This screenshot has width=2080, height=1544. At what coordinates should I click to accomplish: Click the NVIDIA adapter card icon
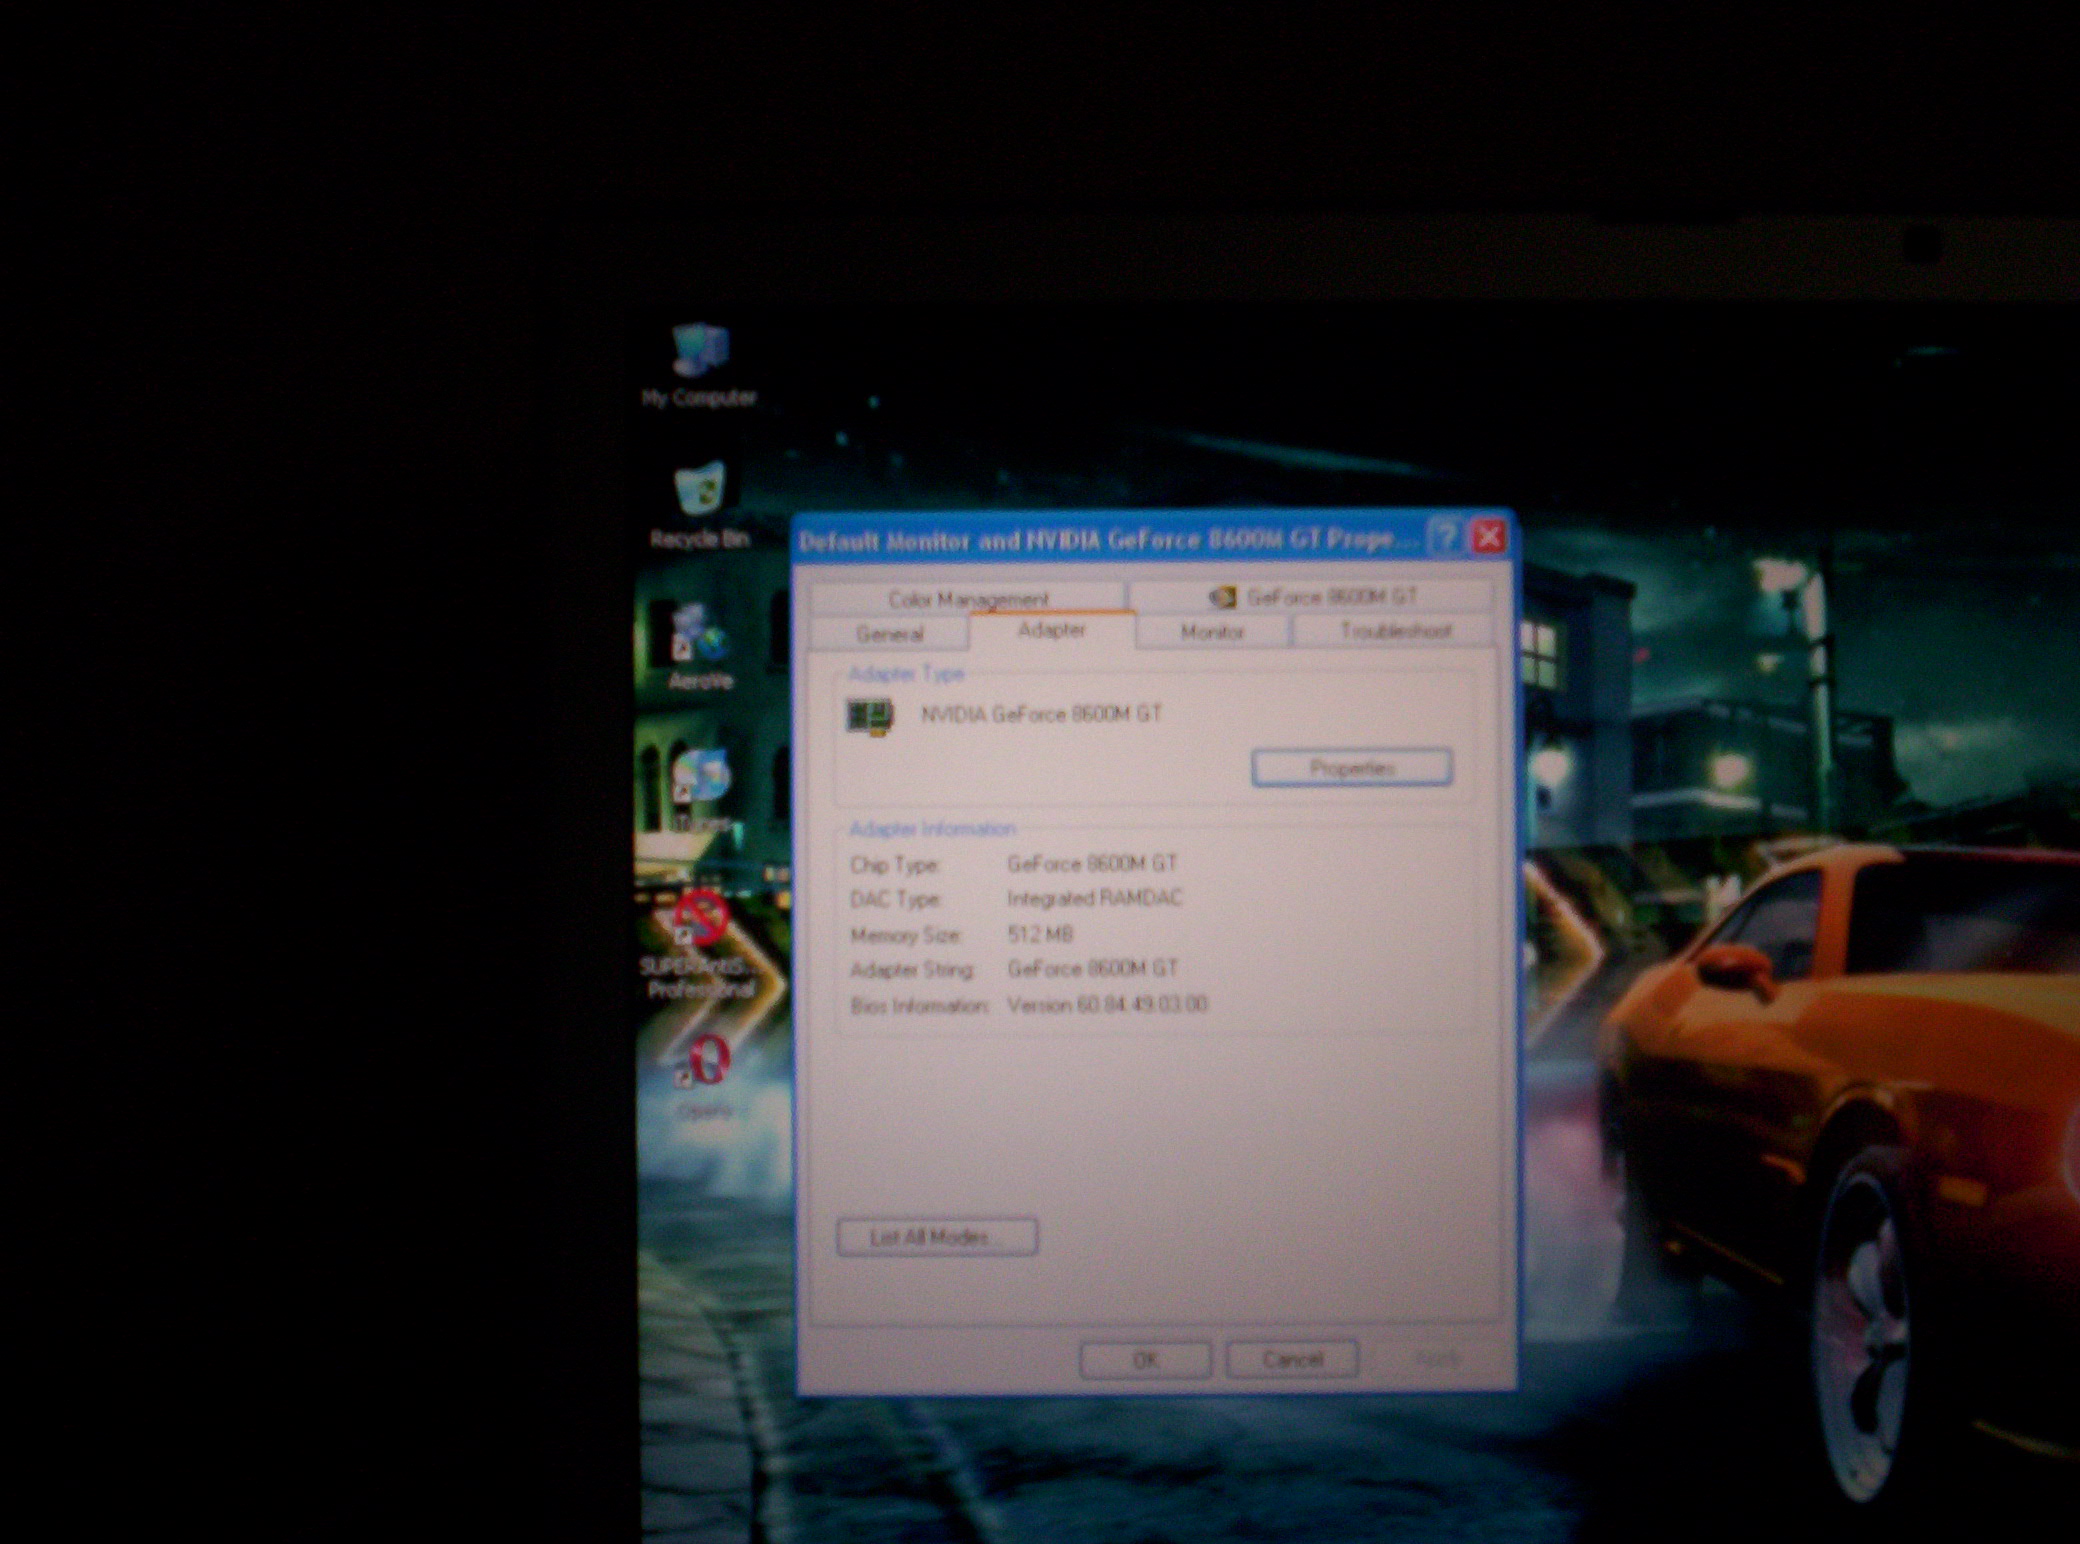tap(870, 716)
